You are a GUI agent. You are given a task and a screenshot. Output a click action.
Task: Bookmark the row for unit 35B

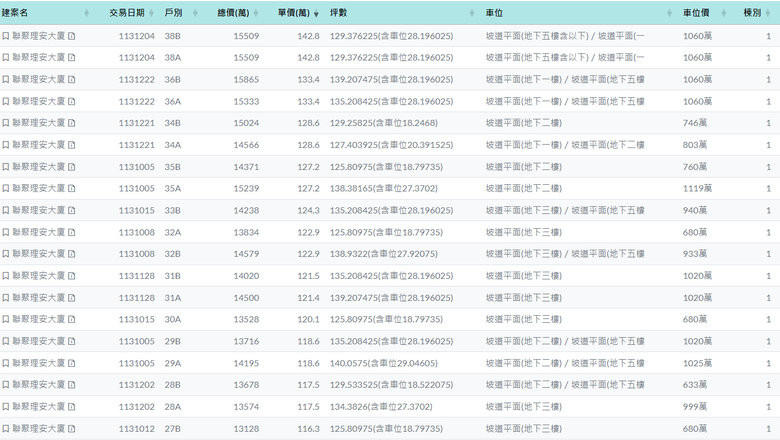click(5, 167)
